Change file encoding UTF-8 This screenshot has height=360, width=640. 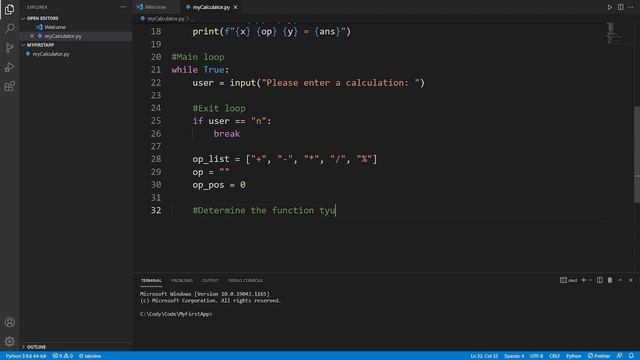[536, 356]
